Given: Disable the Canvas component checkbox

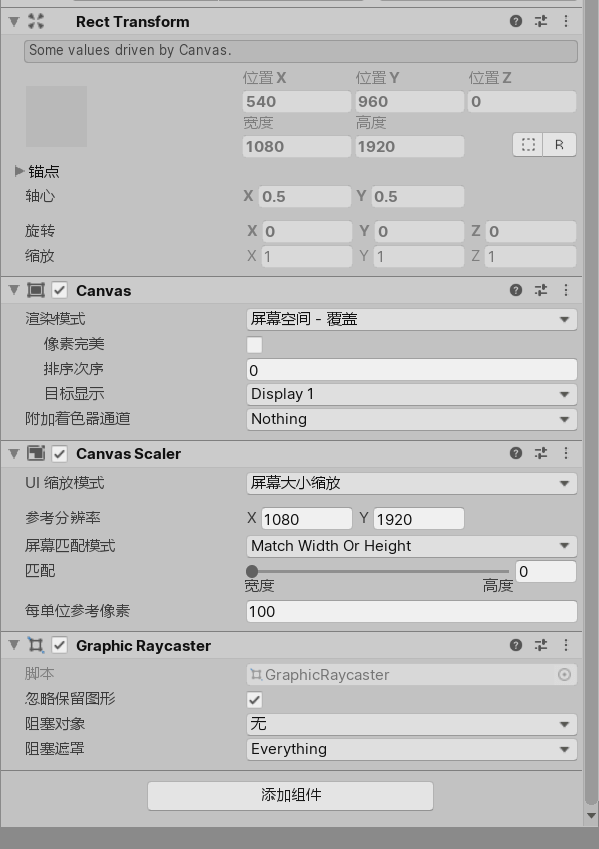Looking at the screenshot, I should (60, 290).
